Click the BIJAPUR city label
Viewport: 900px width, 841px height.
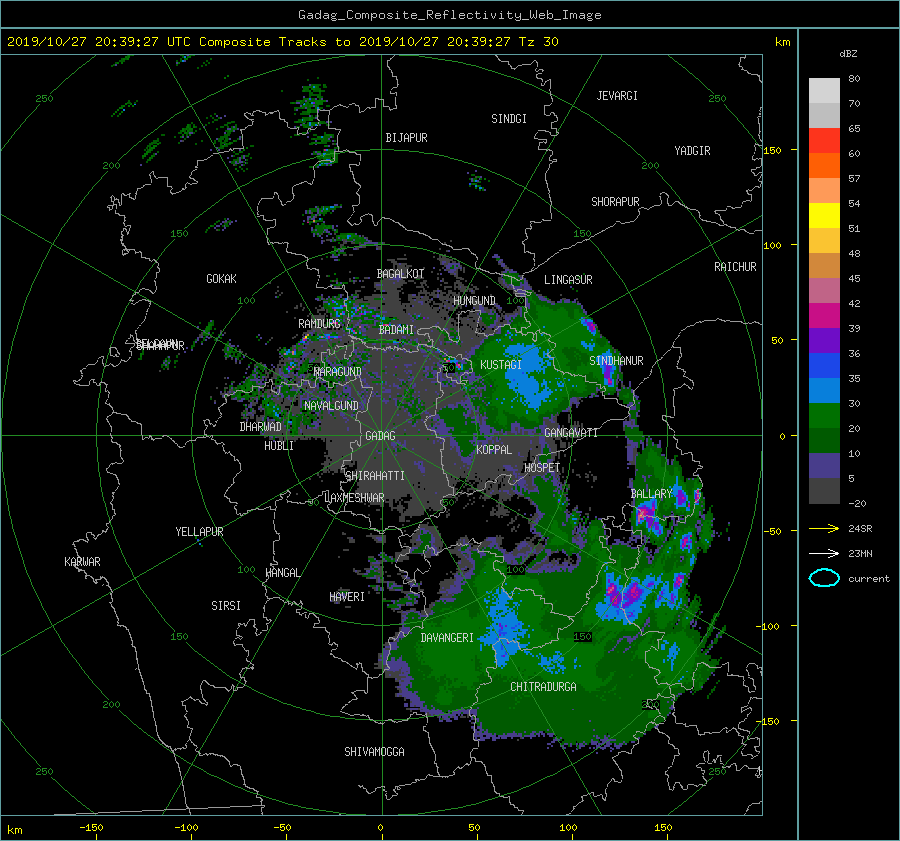tap(406, 138)
